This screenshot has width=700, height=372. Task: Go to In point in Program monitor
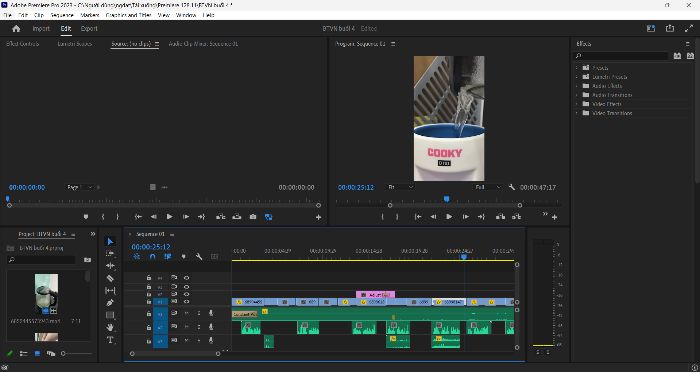pyautogui.click(x=418, y=217)
